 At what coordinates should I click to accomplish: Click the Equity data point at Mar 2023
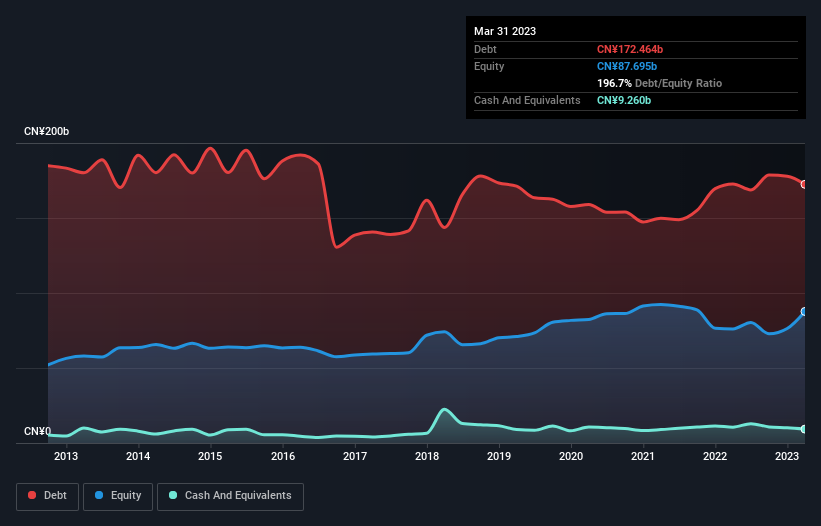point(804,311)
